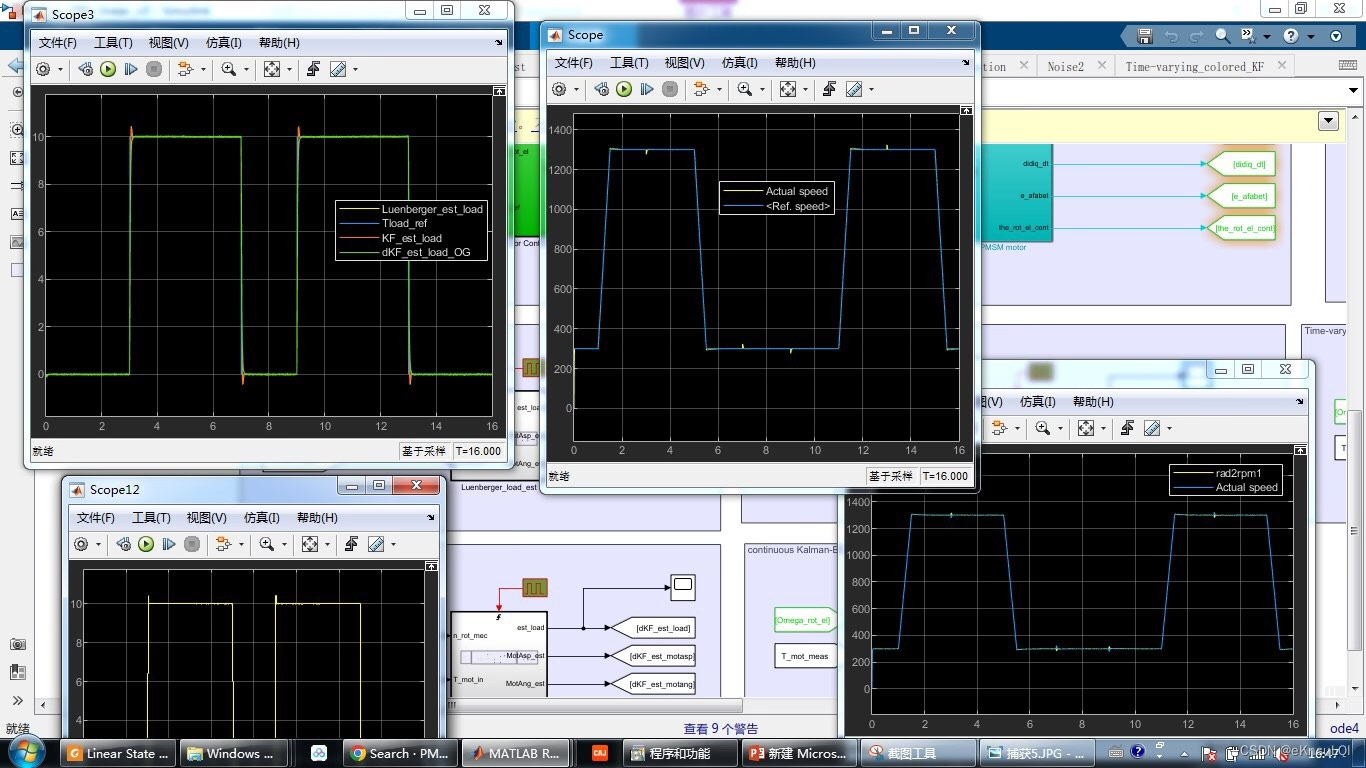The height and width of the screenshot is (768, 1366).
Task: Click Stop button in Scope12 toolbar
Action: [192, 544]
